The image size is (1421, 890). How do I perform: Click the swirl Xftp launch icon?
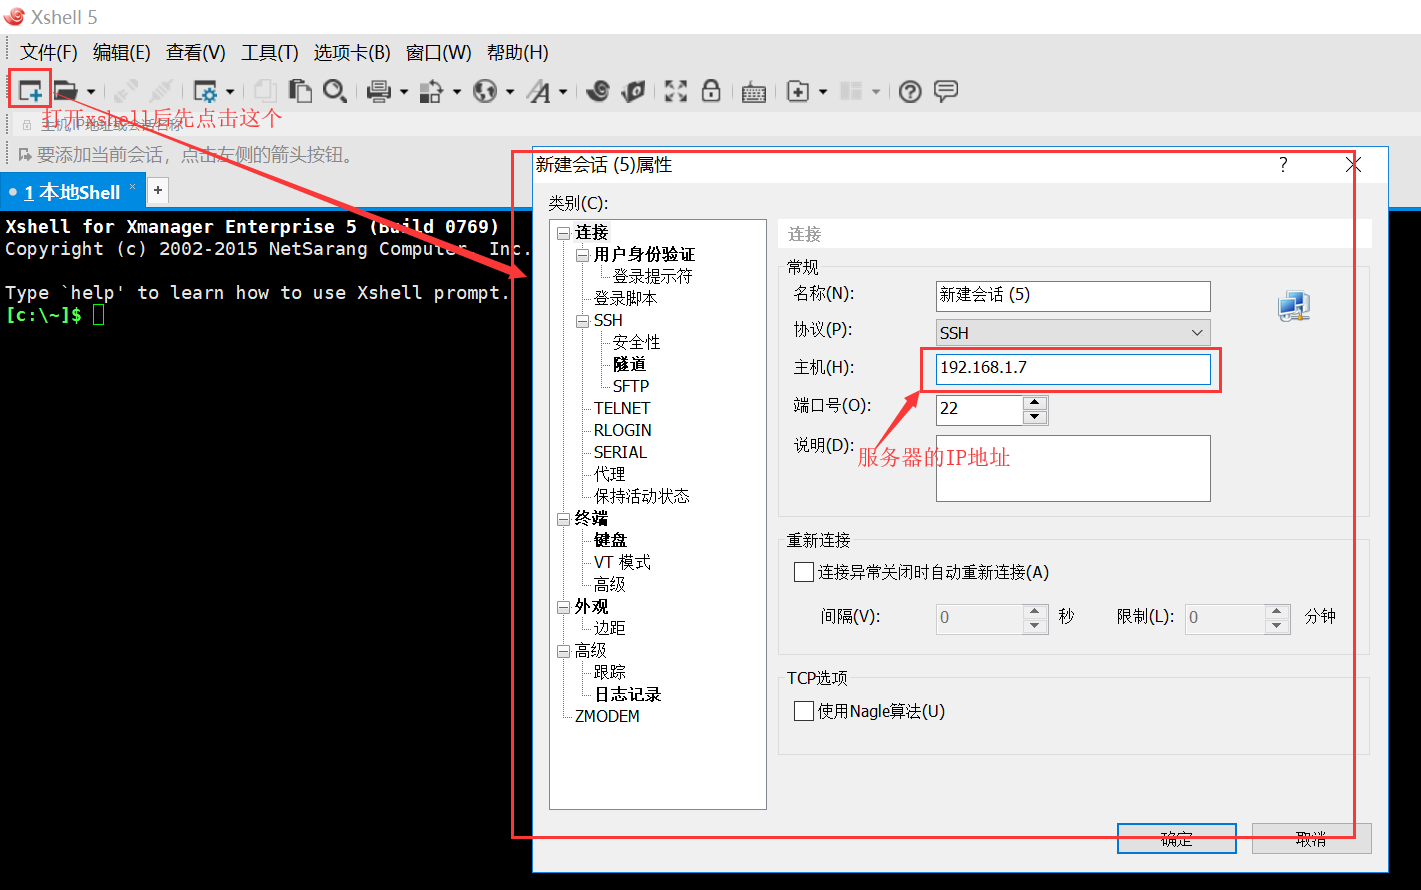coord(598,91)
